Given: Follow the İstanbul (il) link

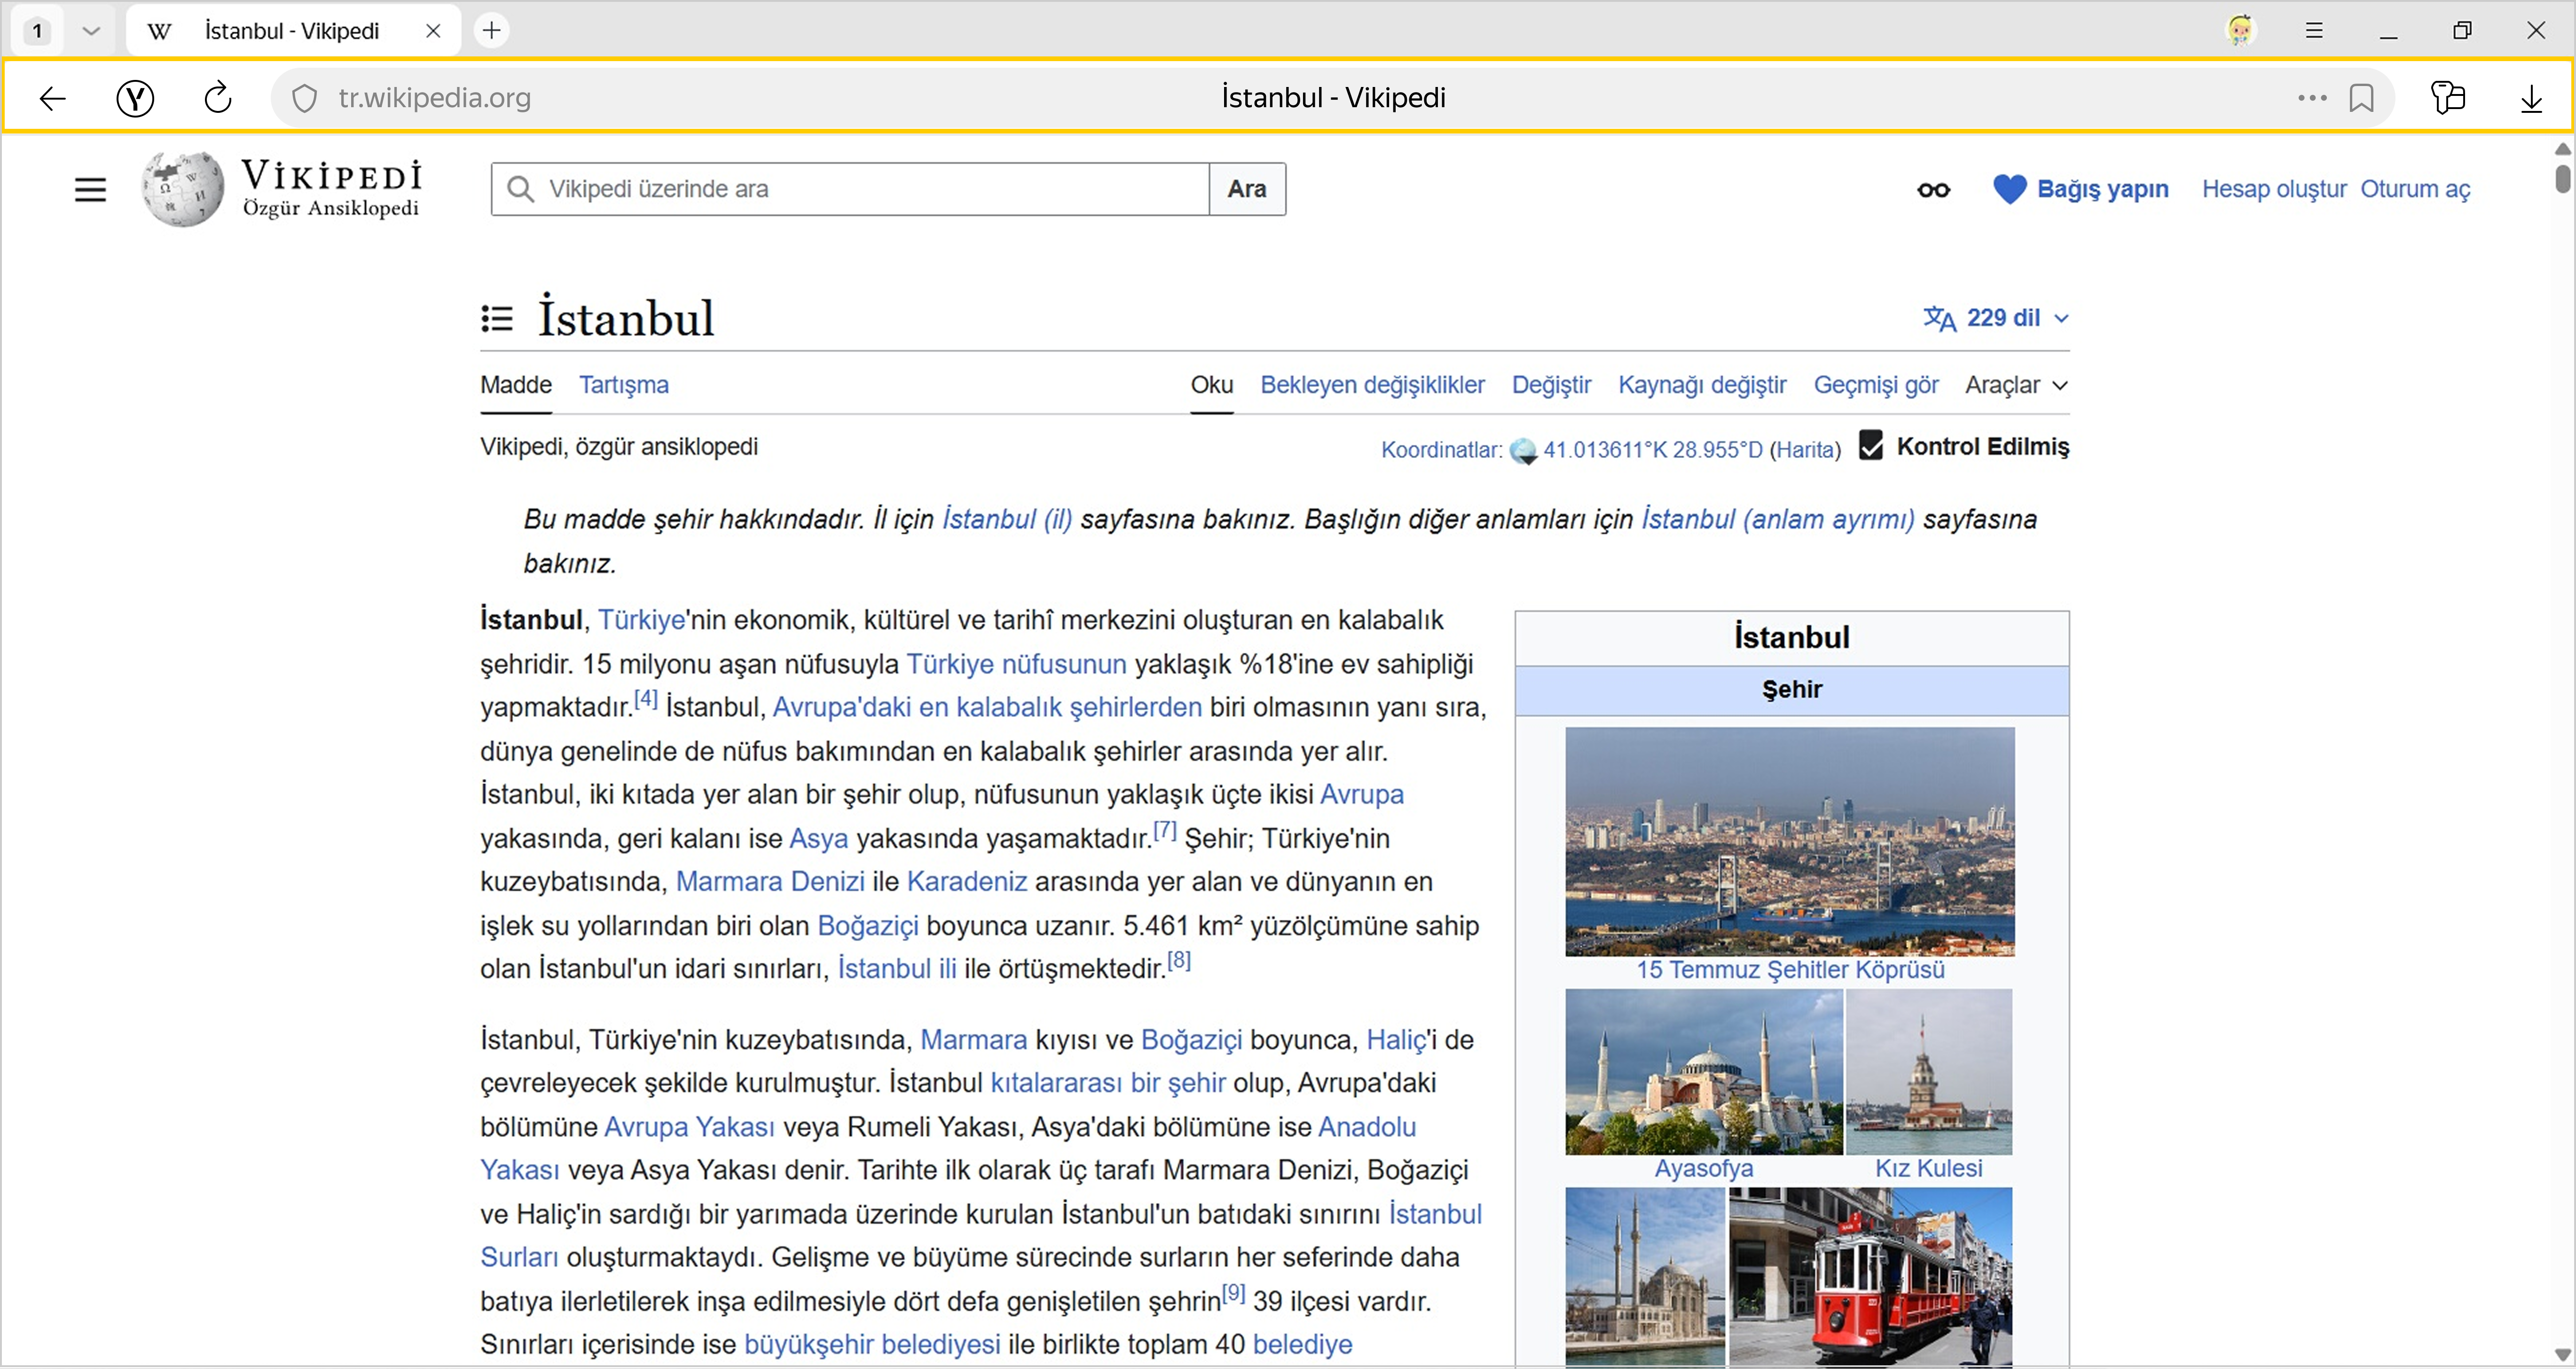Looking at the screenshot, I should click(x=1007, y=519).
